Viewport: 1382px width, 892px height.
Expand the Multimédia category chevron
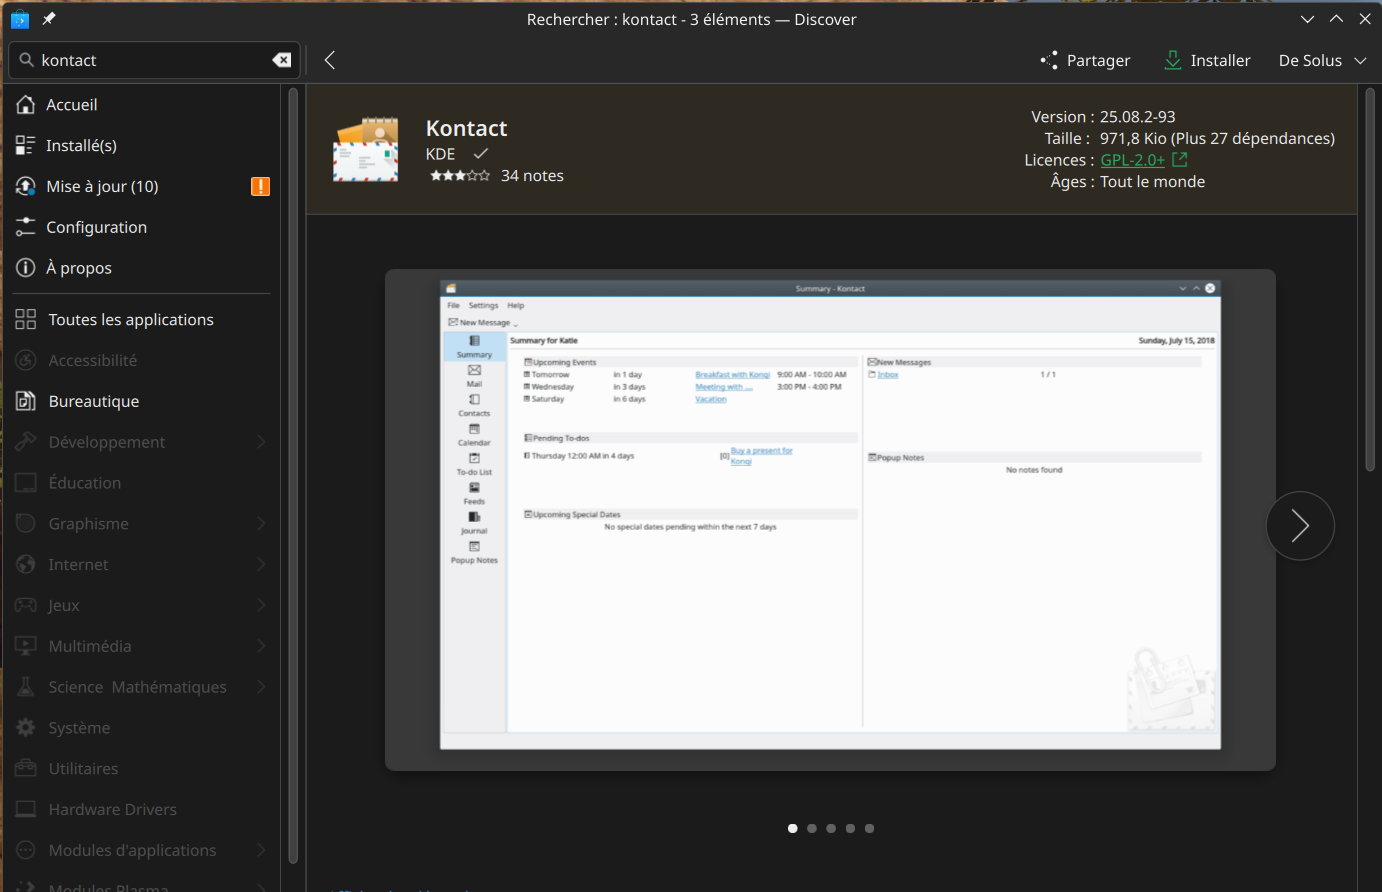[261, 646]
